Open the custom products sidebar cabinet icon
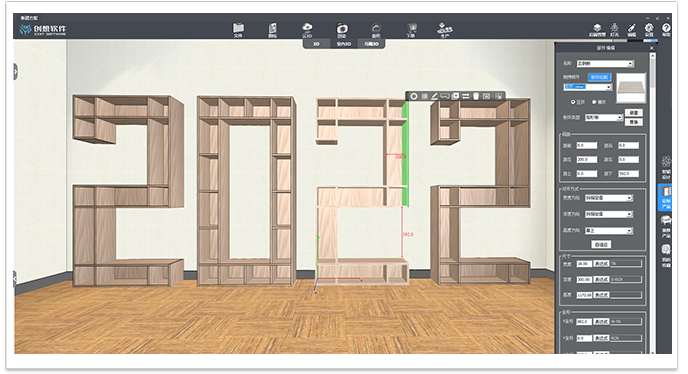The height and width of the screenshot is (374, 688). coord(666,198)
